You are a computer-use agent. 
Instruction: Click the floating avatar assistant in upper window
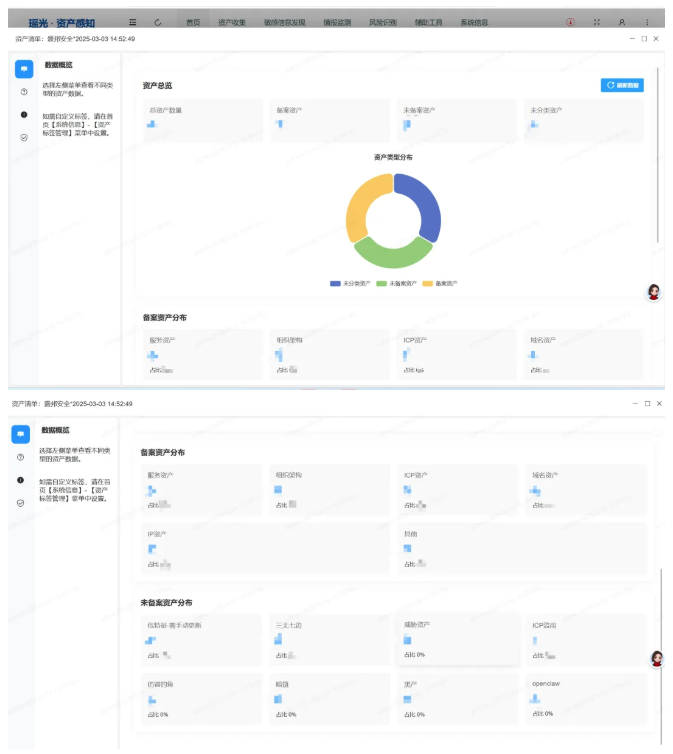[x=654, y=292]
